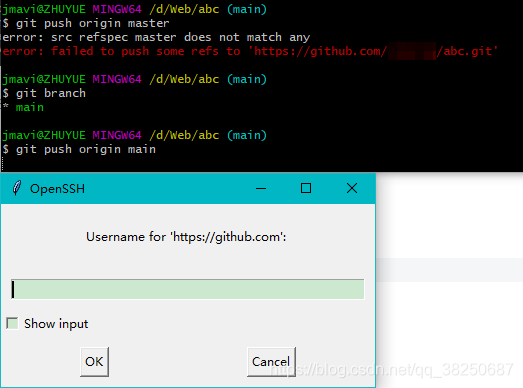This screenshot has width=523, height=388.
Task: Click the 'git push origin master' command line
Action: (x=86, y=23)
